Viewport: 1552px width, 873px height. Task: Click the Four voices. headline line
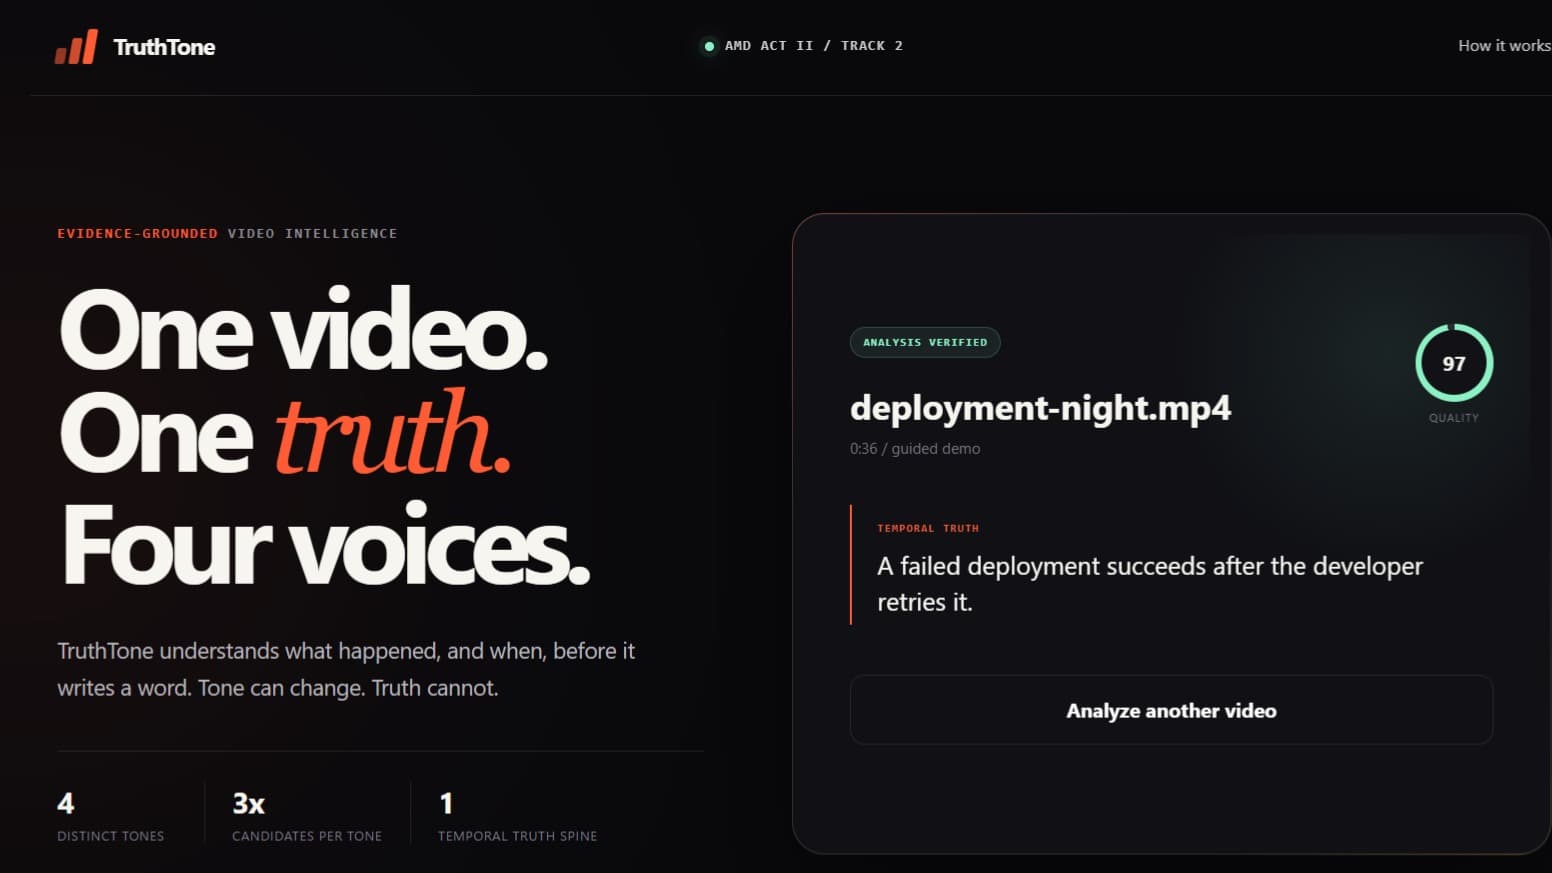(326, 545)
